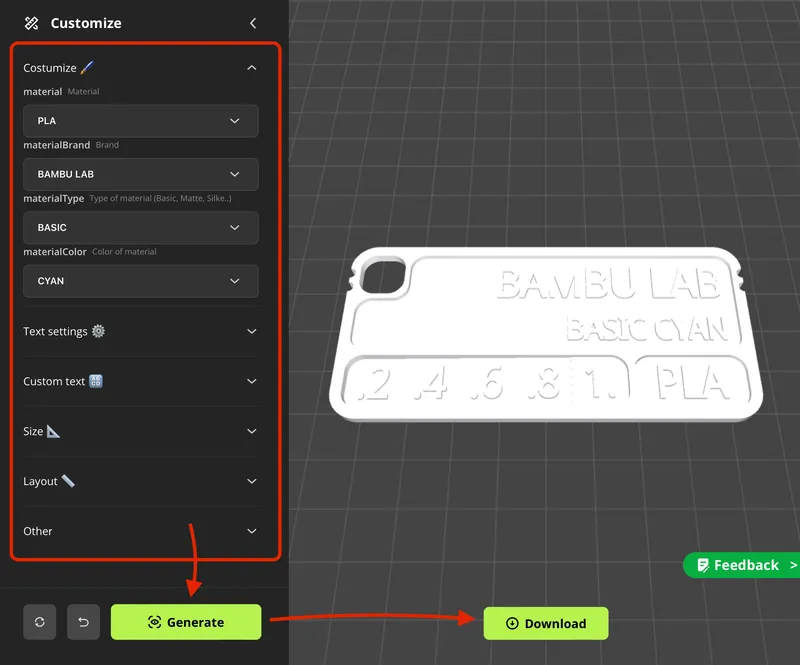The image size is (800, 665).
Task: Open the materialBrand dropdown showing BAMBU LAB
Action: click(x=141, y=174)
